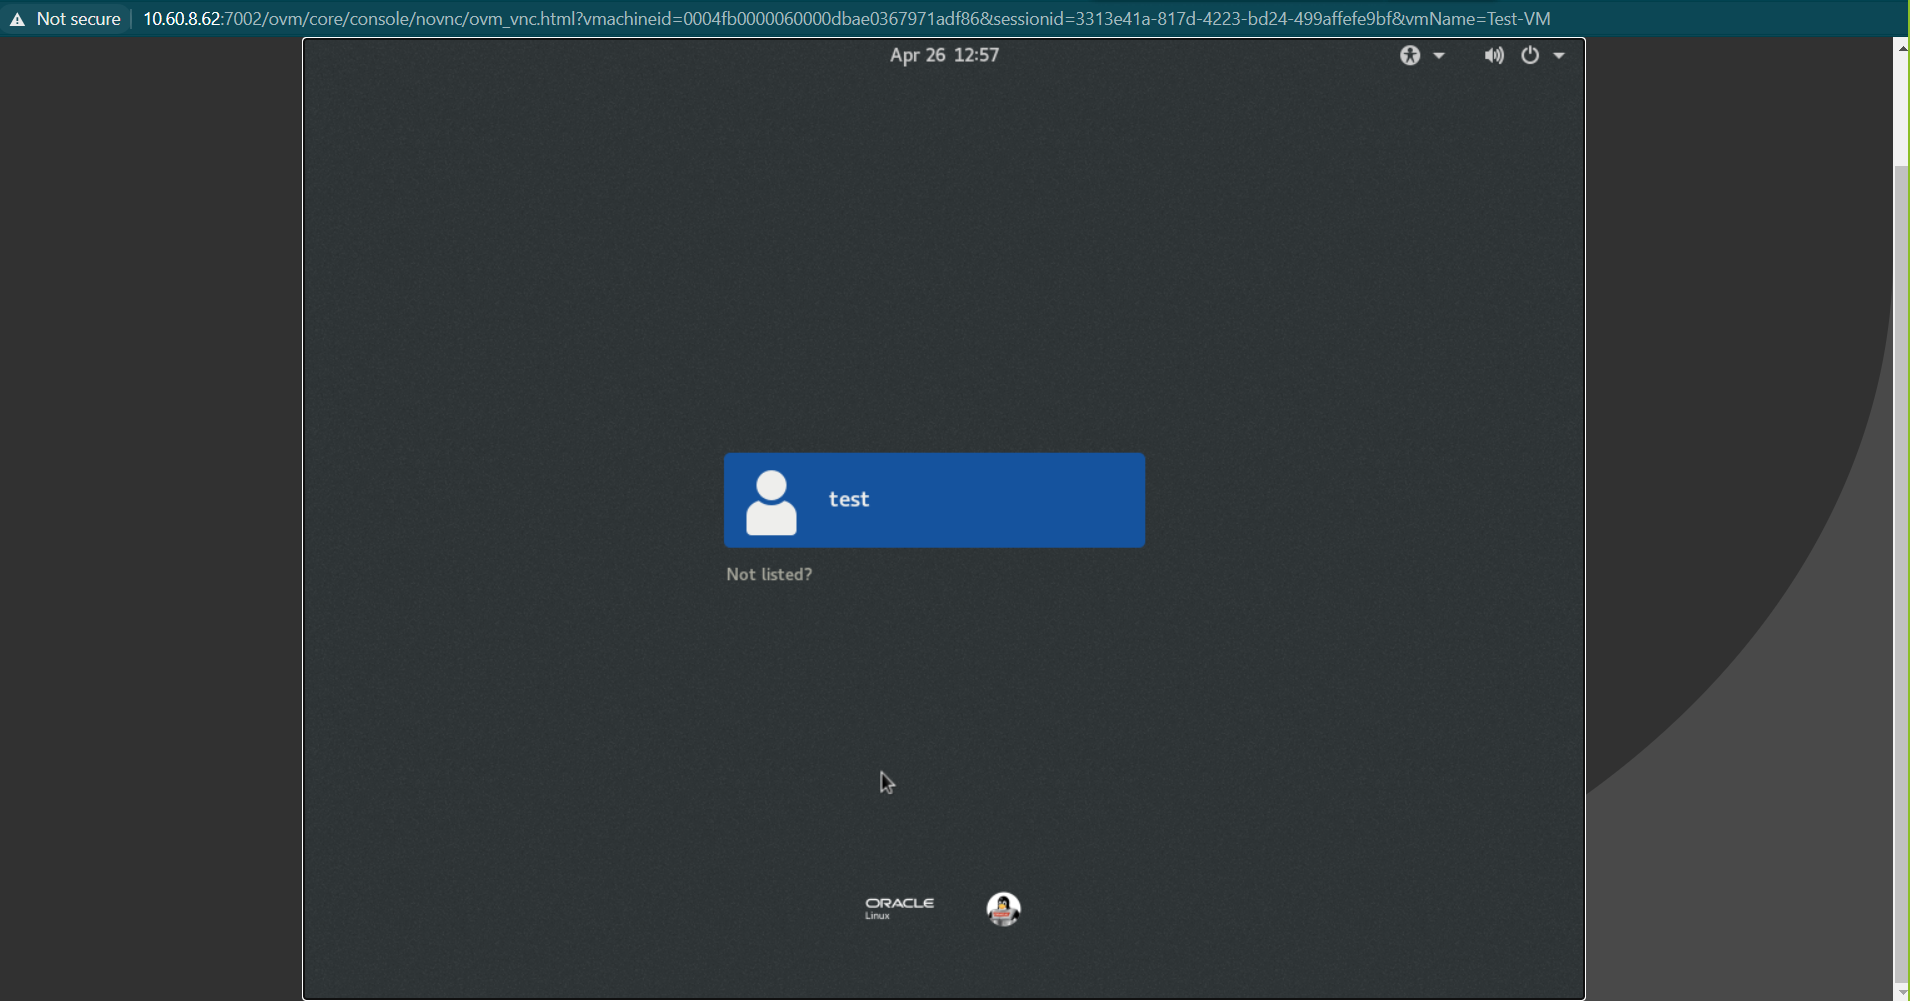The image size is (1910, 1001).
Task: Click the "Not secure" text label
Action: pyautogui.click(x=78, y=19)
